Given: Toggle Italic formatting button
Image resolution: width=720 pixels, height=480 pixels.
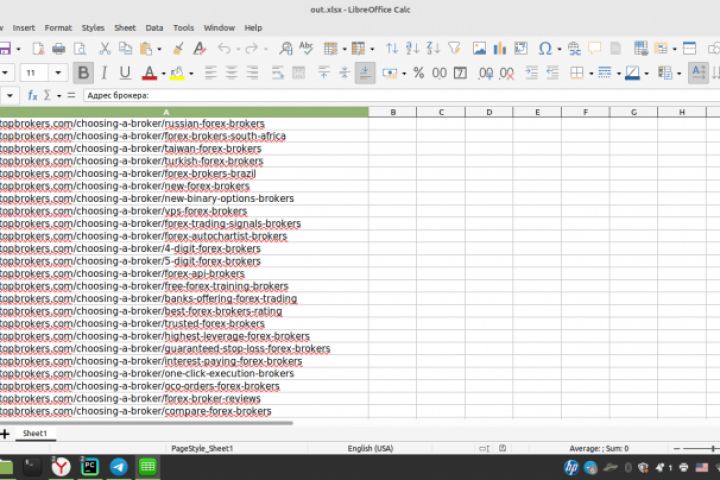Looking at the screenshot, I should click(104, 73).
